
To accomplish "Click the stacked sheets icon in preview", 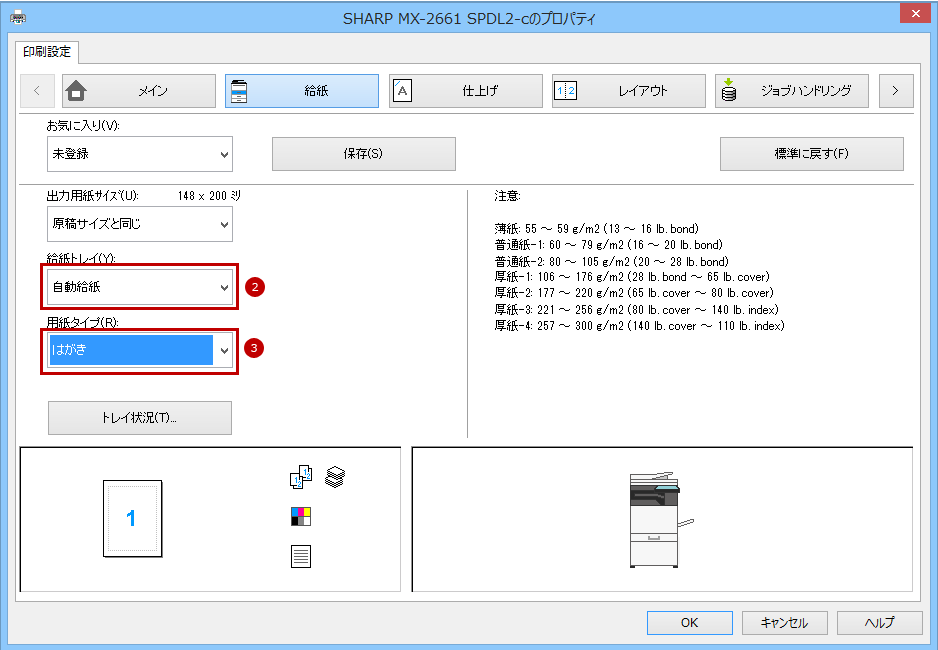I will (x=335, y=477).
